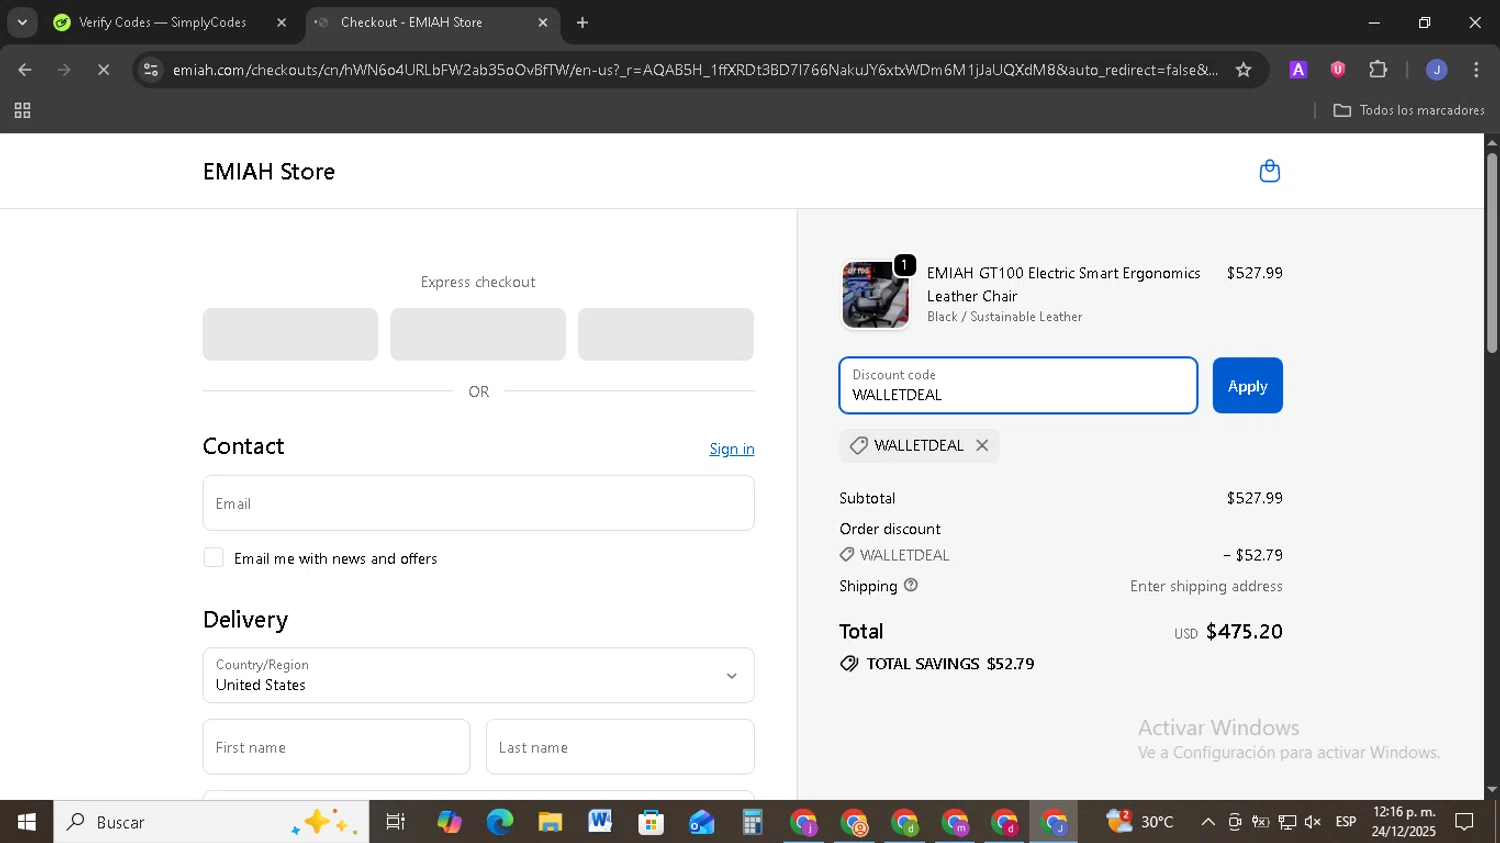Click the Sign in link
The image size is (1500, 843).
point(732,449)
